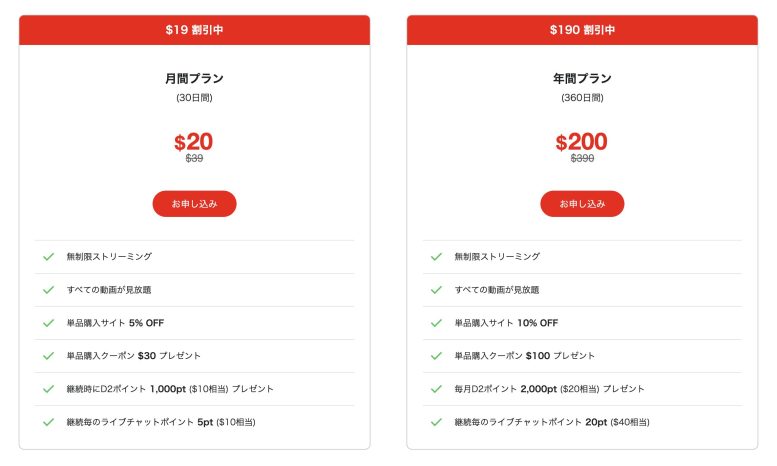The height and width of the screenshot is (466, 777).
Task: Click checkmark next to annual 10% OFF
Action: coord(436,323)
